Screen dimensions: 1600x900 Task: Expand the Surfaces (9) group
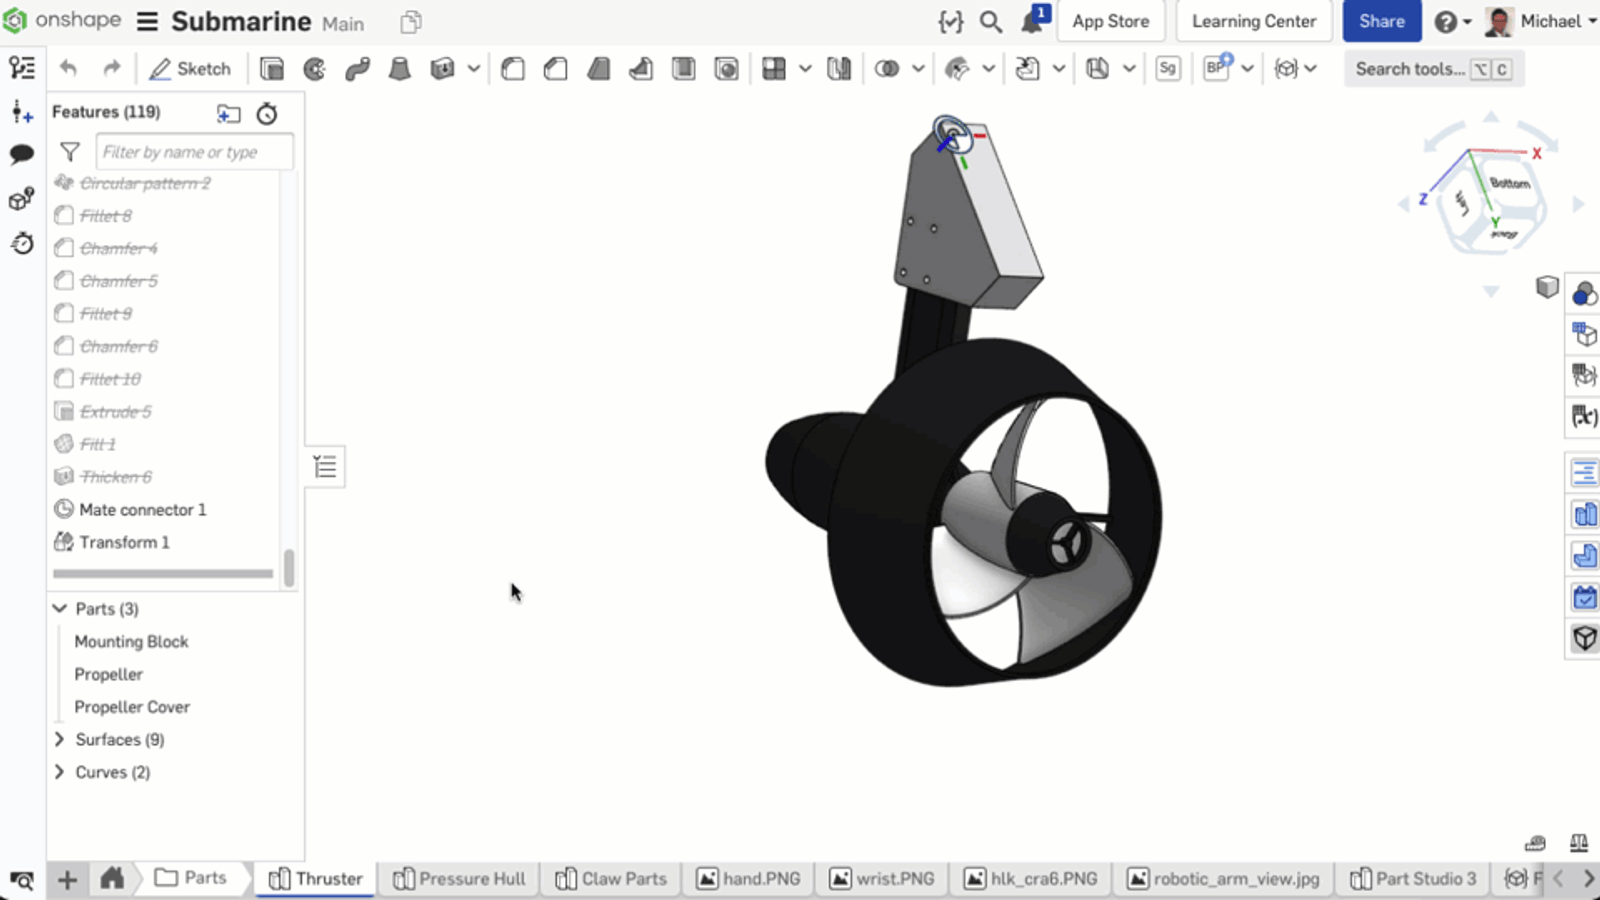[60, 739]
